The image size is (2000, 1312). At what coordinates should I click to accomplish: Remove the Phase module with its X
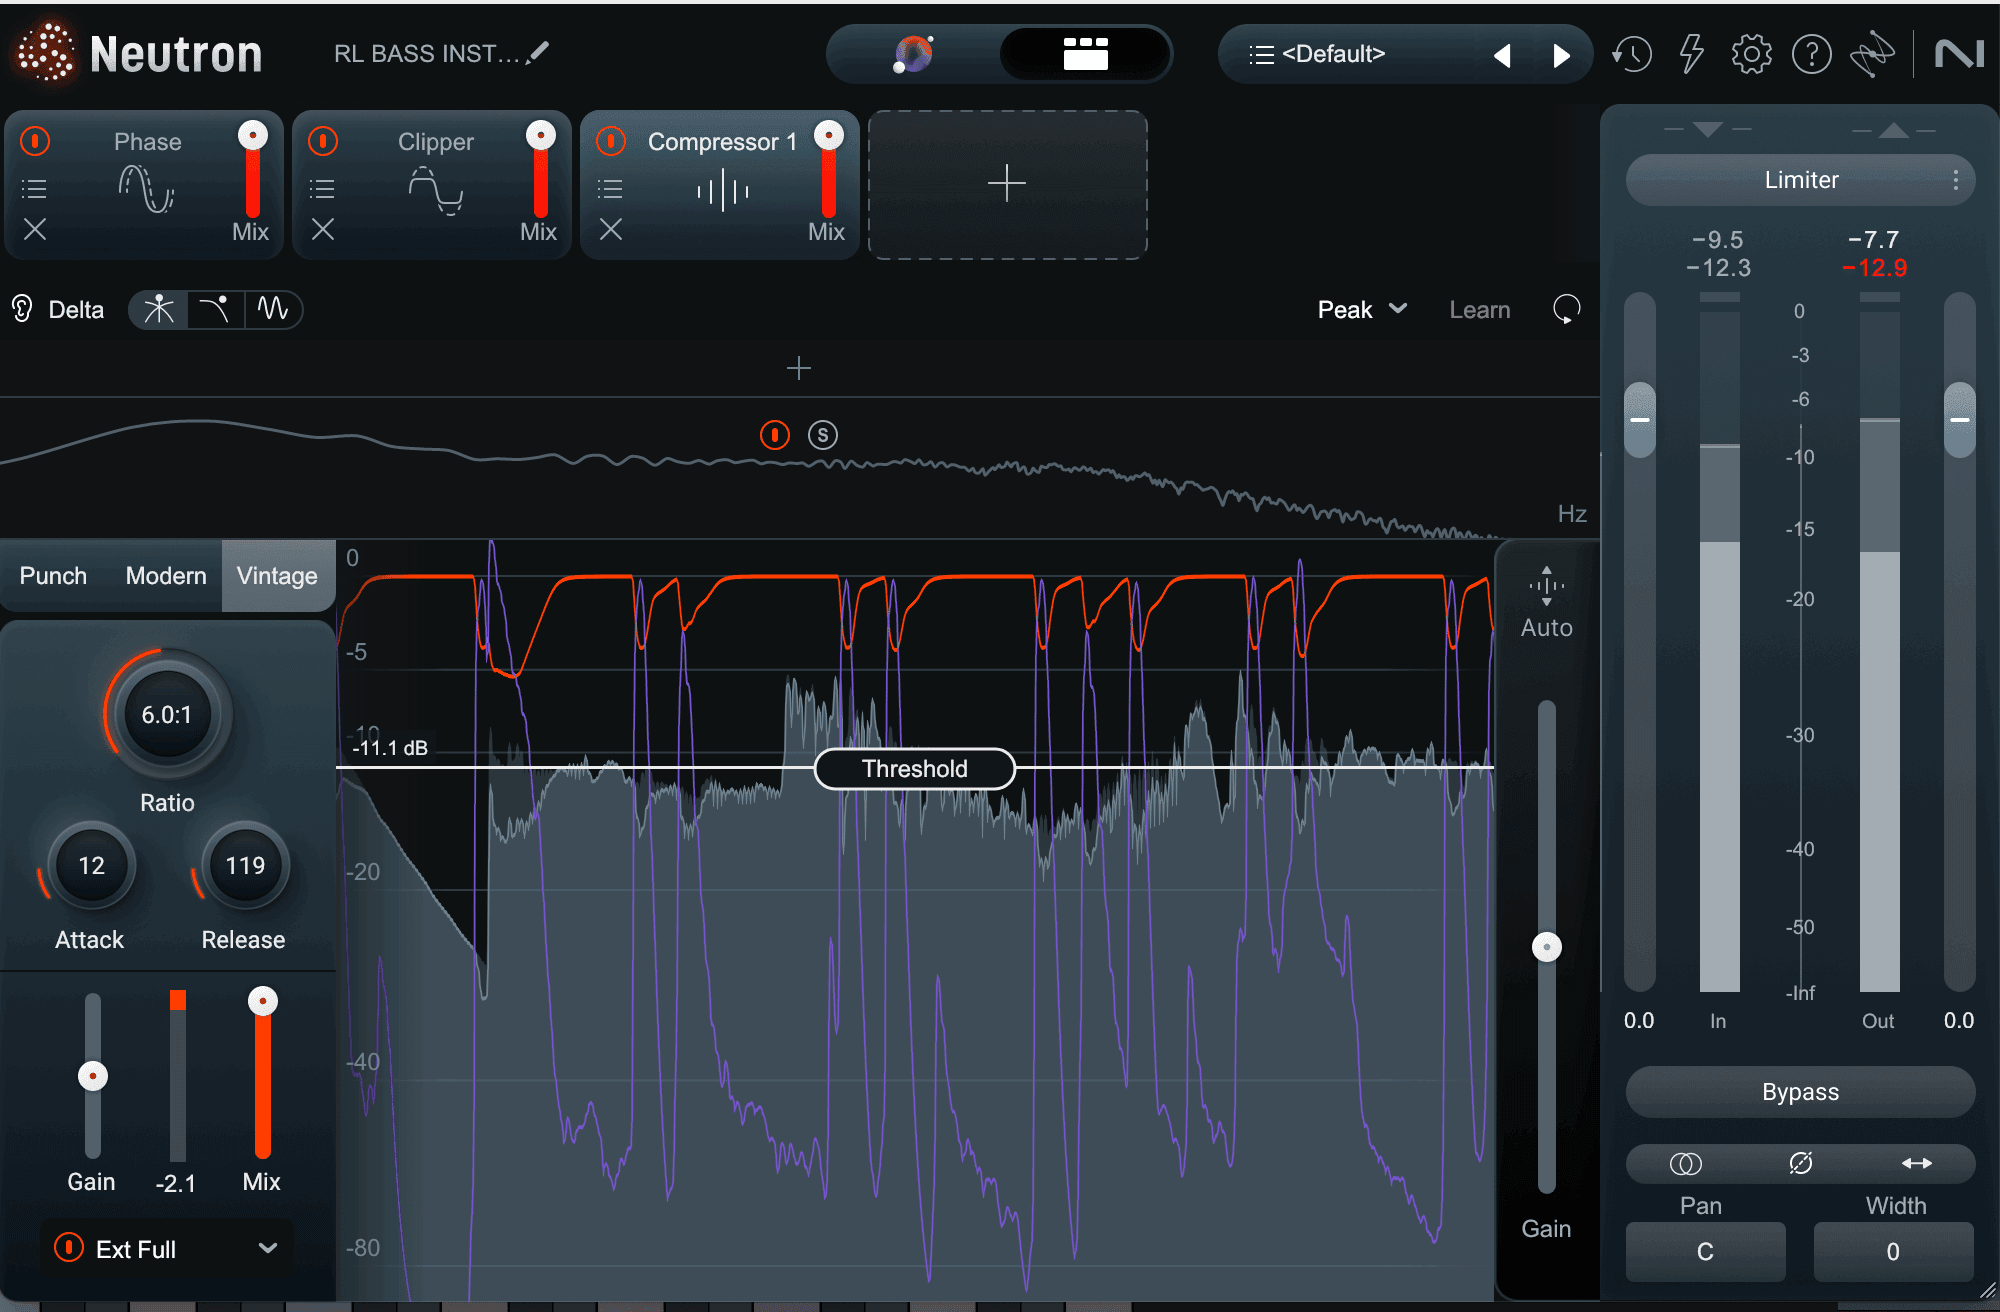pos(35,230)
